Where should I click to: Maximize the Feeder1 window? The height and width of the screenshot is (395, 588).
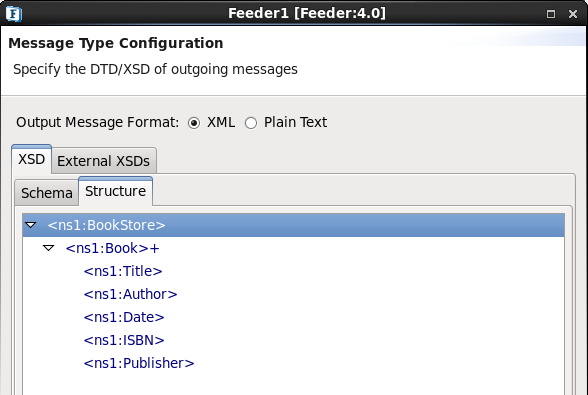(x=551, y=14)
